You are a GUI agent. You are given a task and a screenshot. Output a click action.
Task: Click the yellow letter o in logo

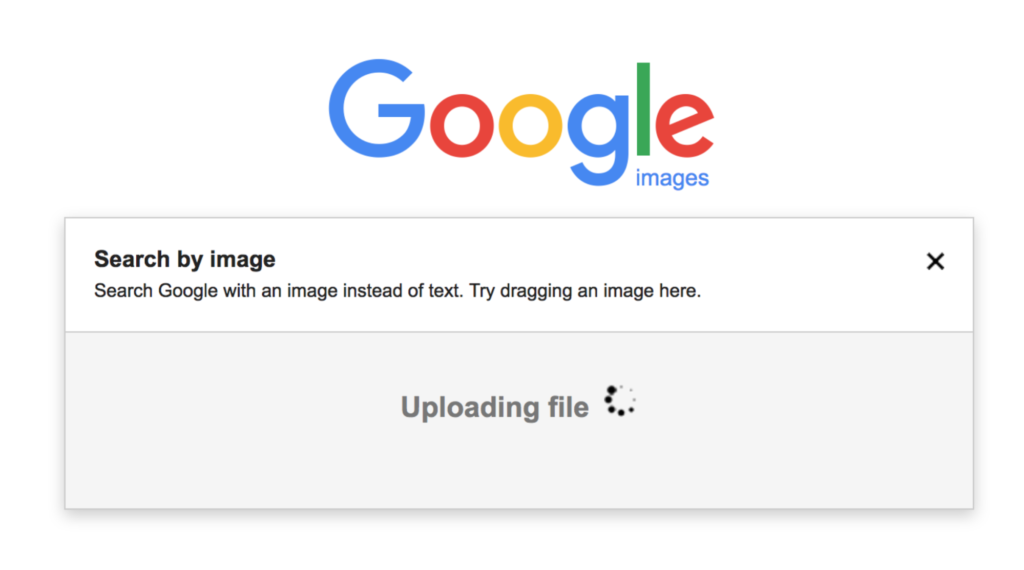click(x=530, y=125)
